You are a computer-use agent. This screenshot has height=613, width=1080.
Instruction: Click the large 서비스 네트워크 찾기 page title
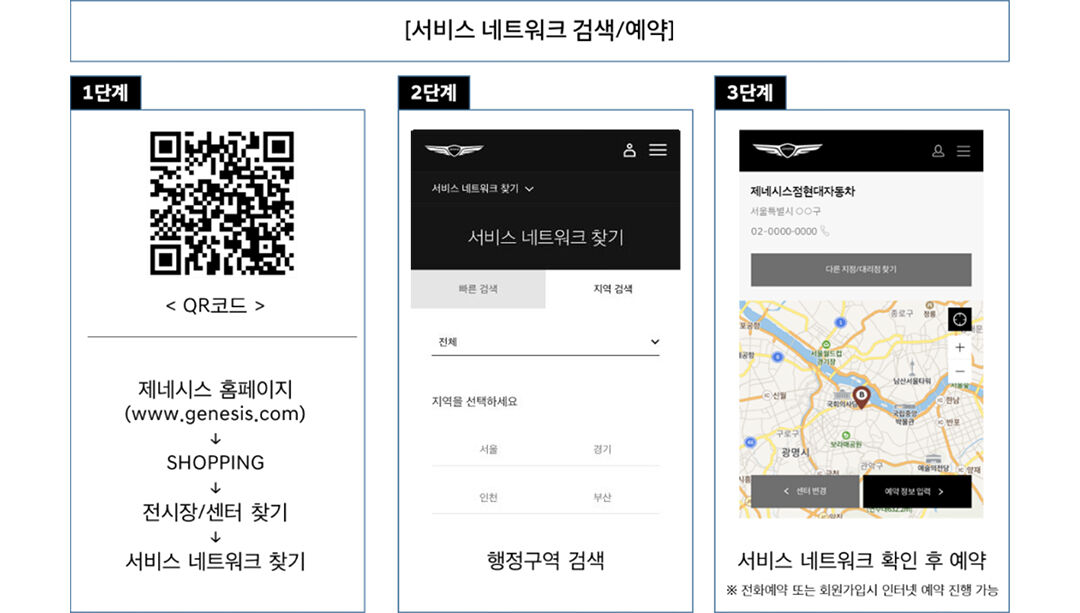(546, 238)
